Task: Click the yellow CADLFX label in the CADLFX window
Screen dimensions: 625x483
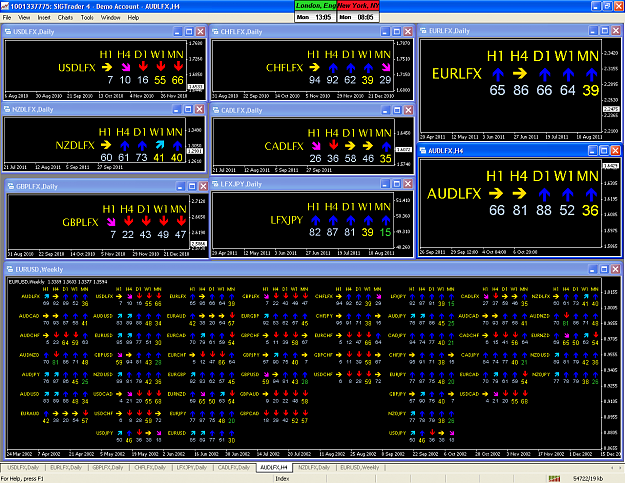Action: pyautogui.click(x=284, y=146)
